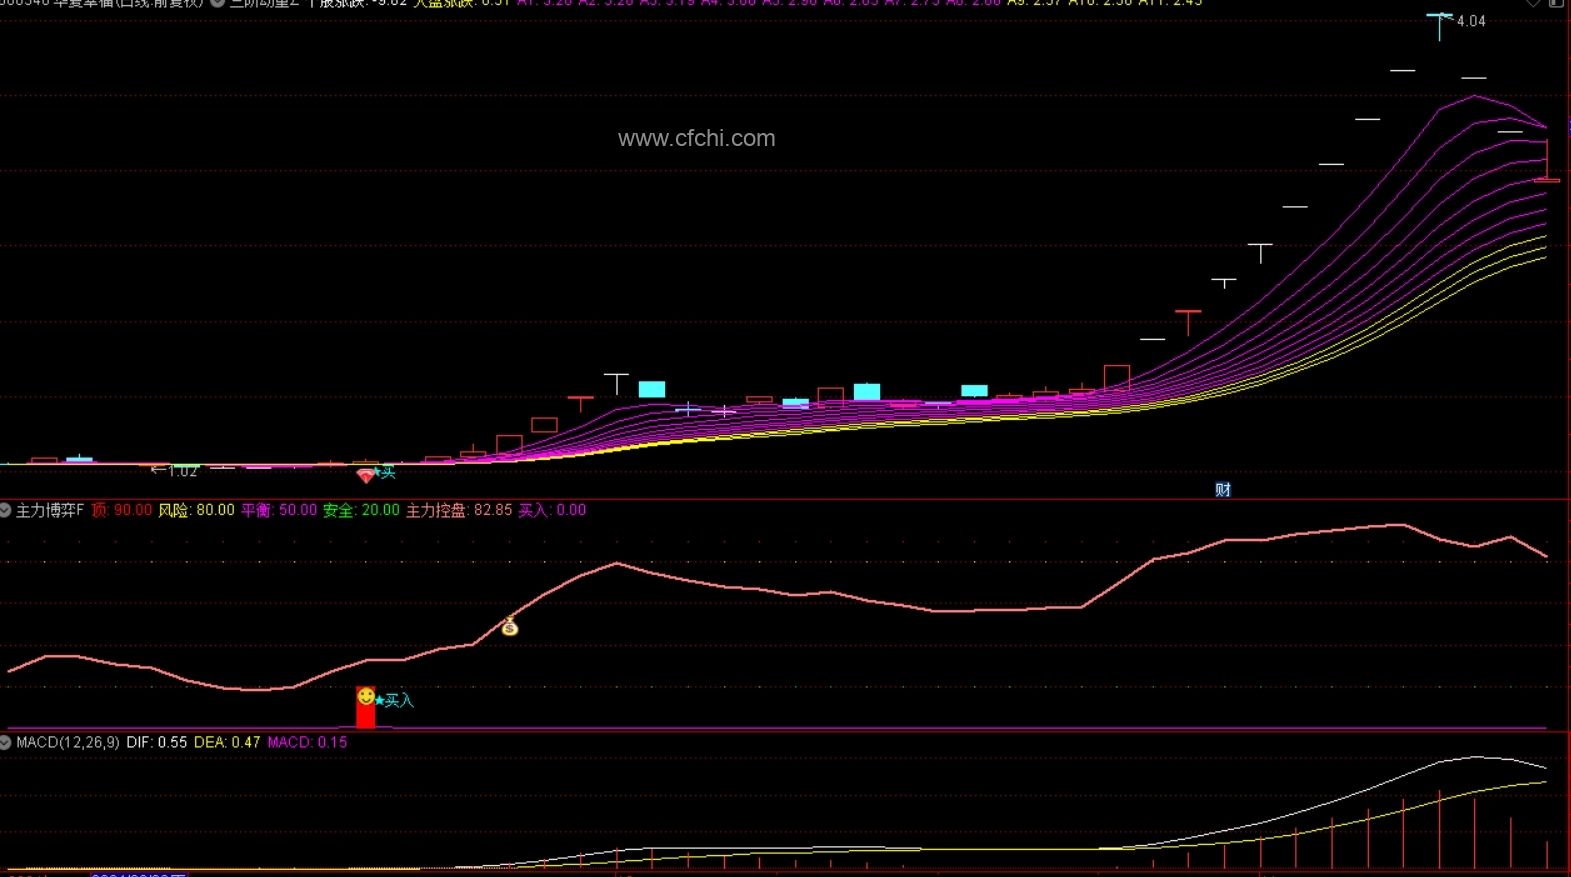This screenshot has height=877, width=1571.
Task: Click the 1.02 low price label
Action: click(183, 471)
